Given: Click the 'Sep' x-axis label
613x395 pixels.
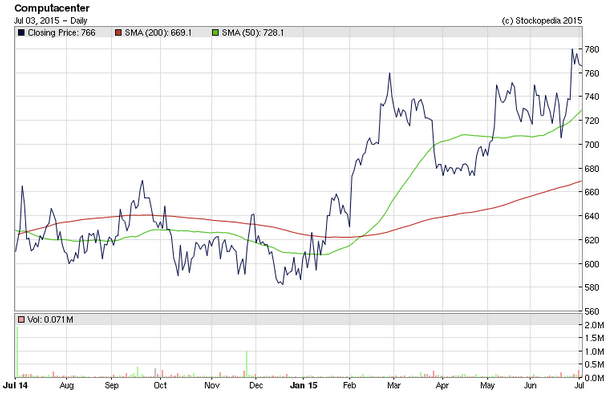Looking at the screenshot, I should pos(111,386).
